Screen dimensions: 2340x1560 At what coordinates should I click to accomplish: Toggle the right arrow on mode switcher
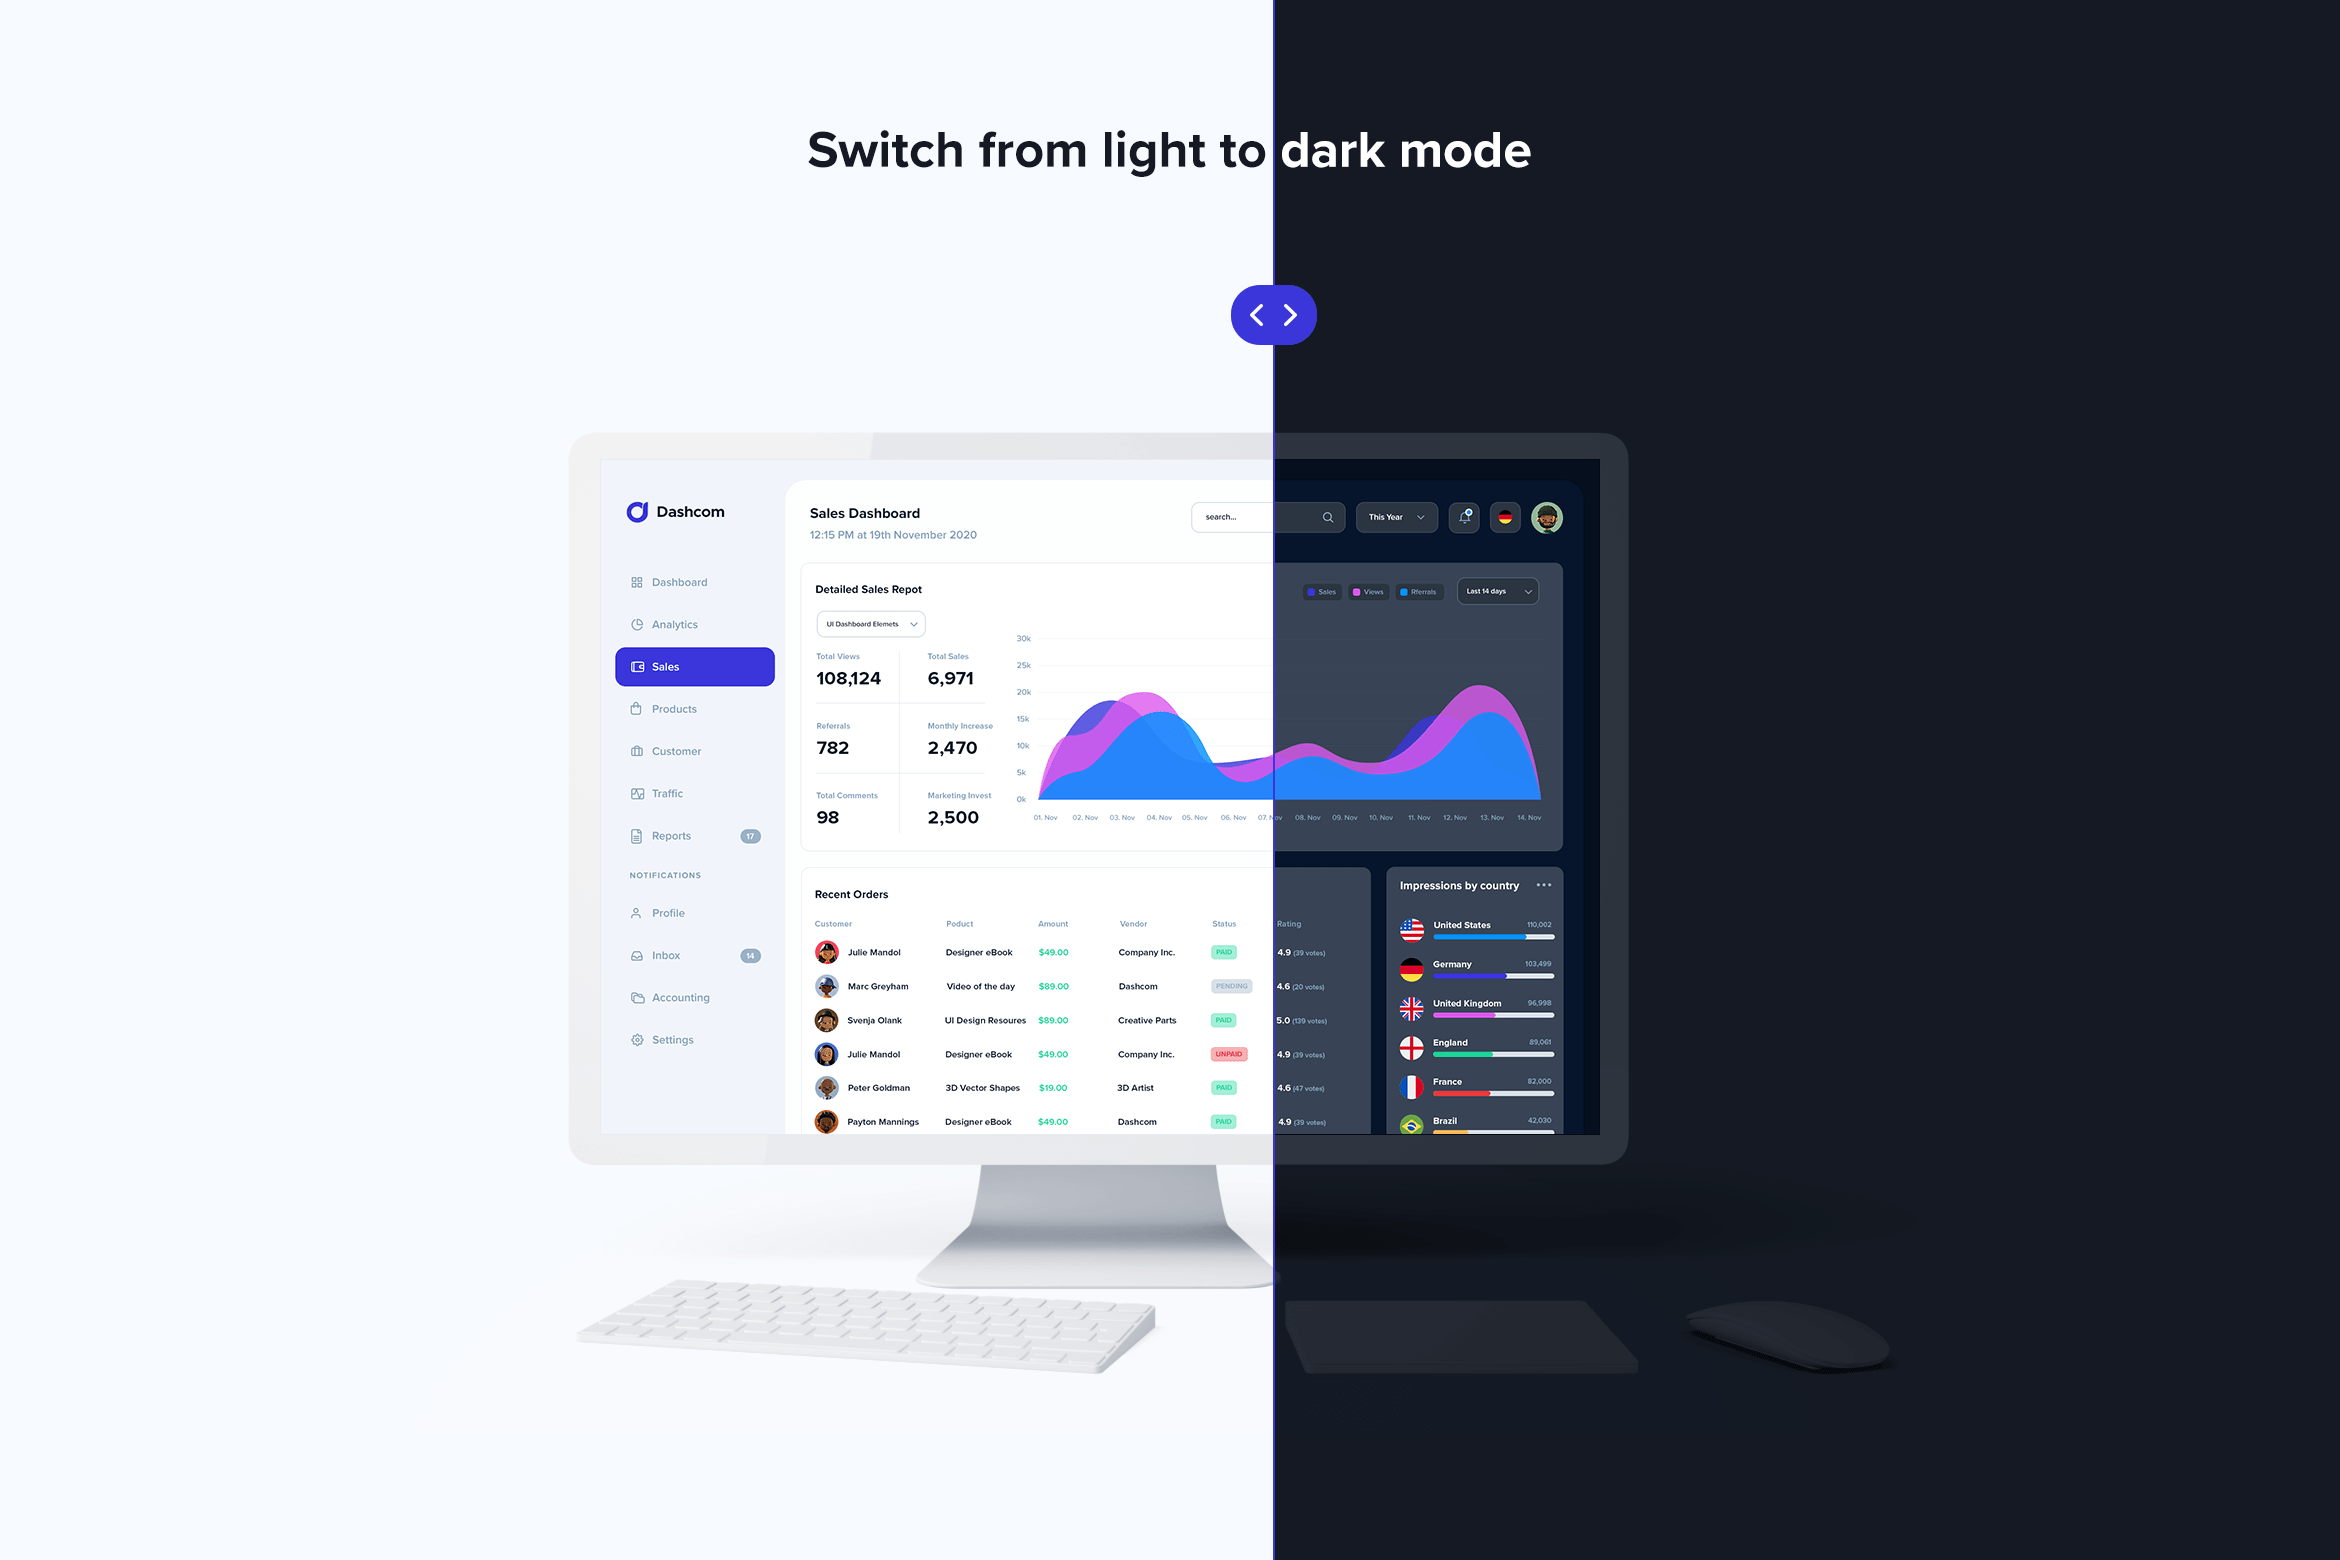click(x=1288, y=313)
